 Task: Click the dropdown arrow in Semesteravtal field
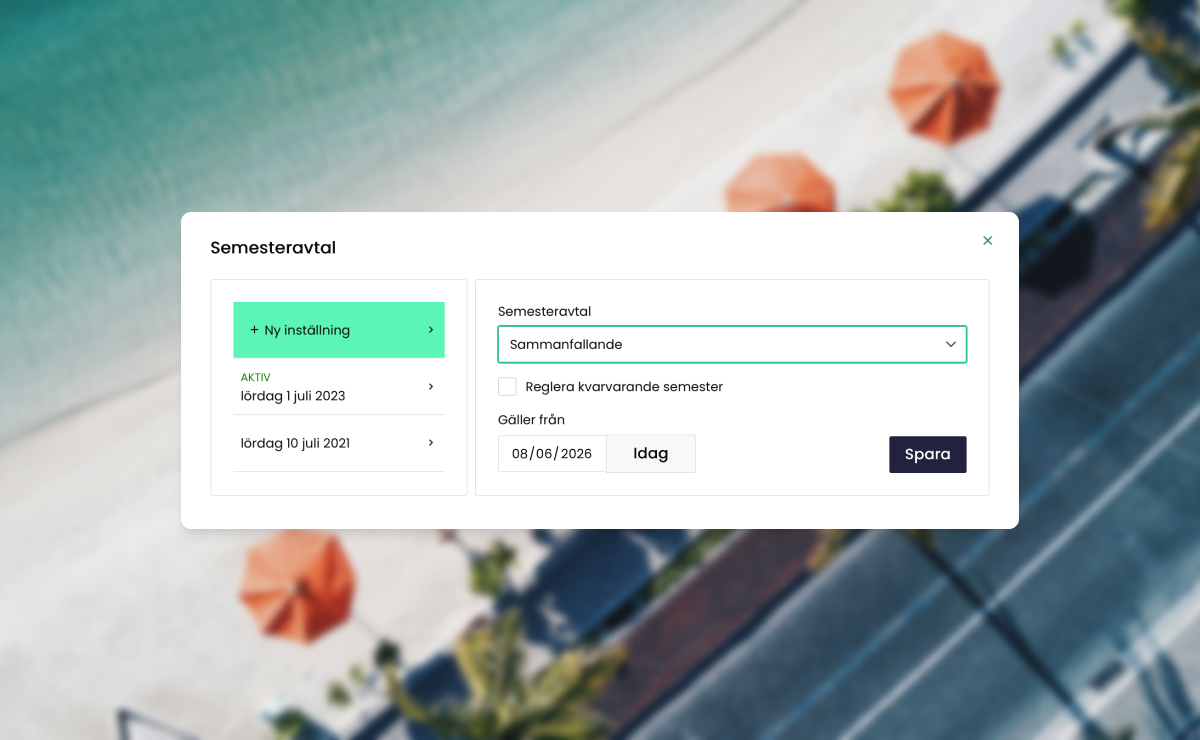[x=951, y=344]
